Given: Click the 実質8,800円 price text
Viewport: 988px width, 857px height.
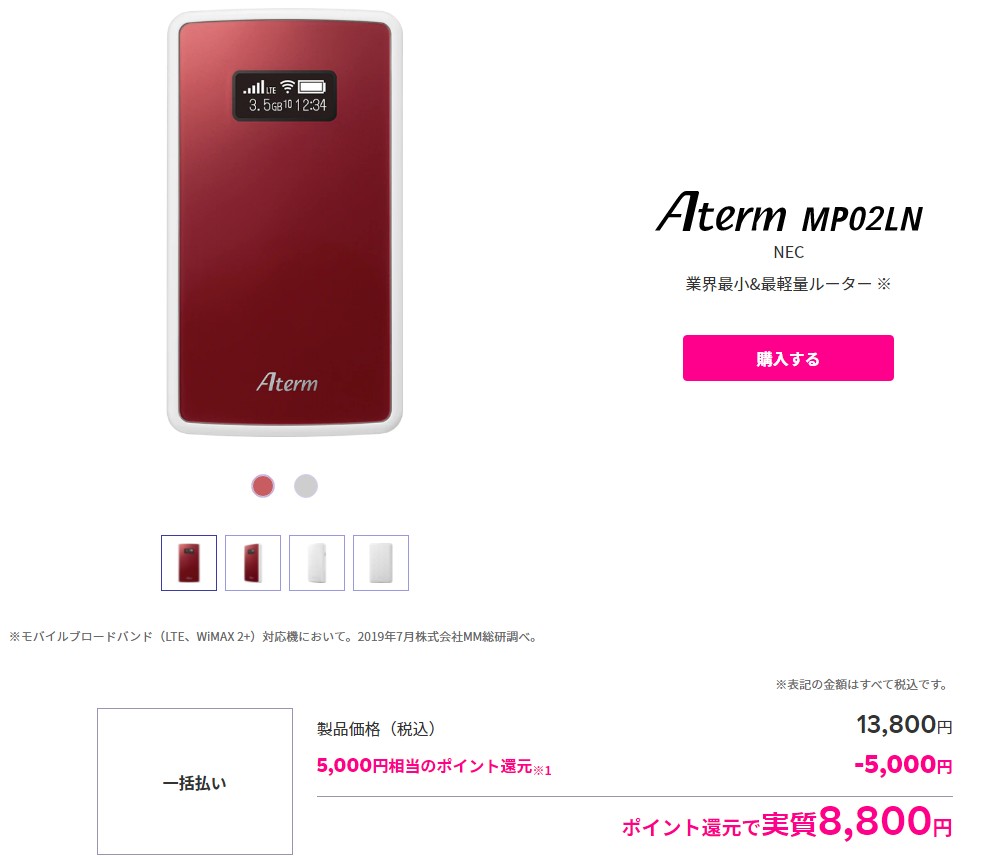Looking at the screenshot, I should (x=857, y=822).
